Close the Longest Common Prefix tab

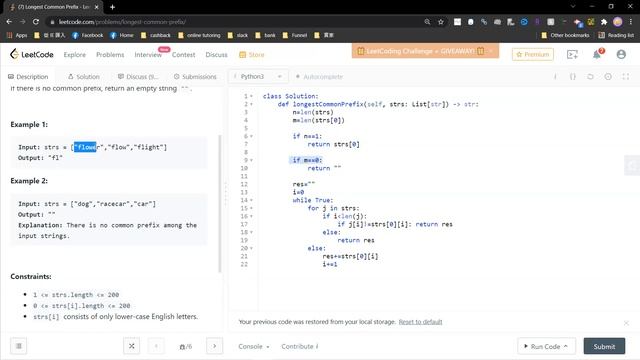click(96, 7)
